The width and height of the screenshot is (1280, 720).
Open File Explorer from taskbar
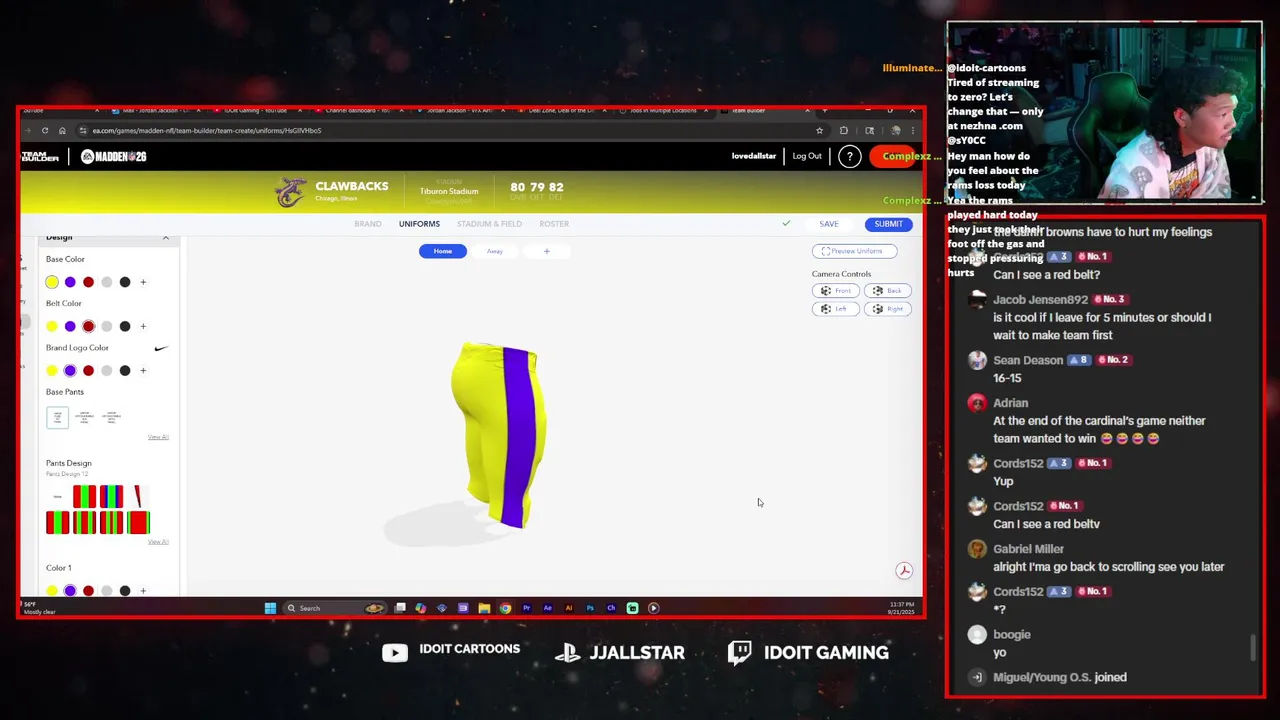(x=484, y=608)
